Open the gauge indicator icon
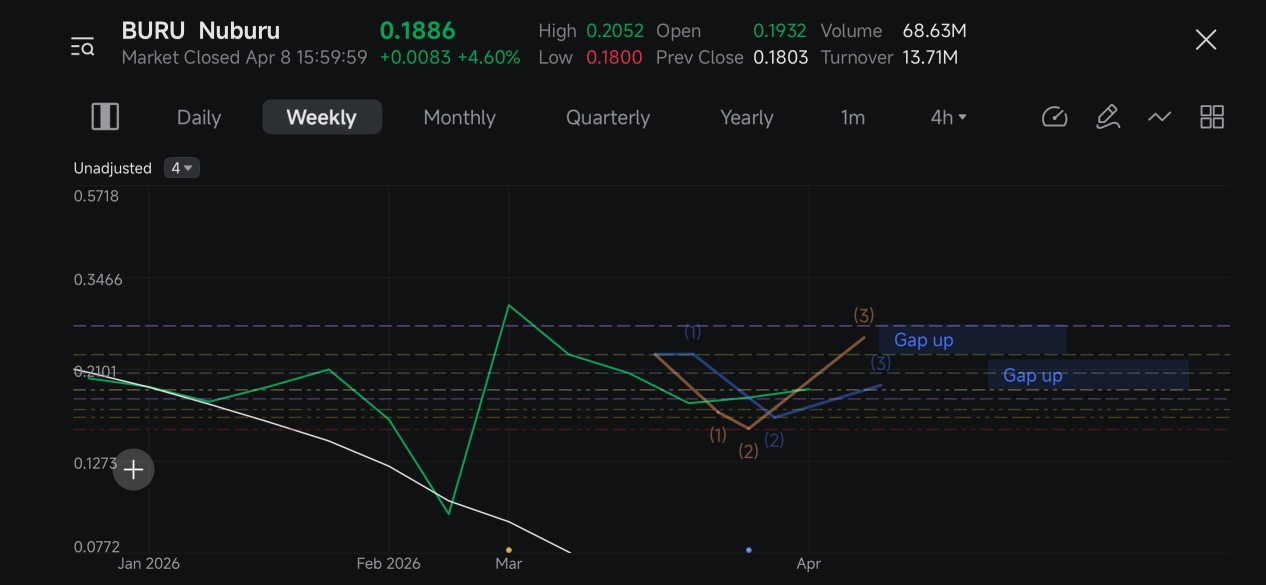The image size is (1266, 585). pyautogui.click(x=1055, y=117)
